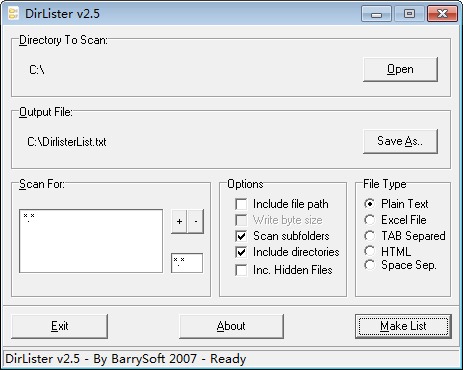Image resolution: width=463 pixels, height=370 pixels.
Task: Minimize the DirLister window
Action: pos(376,14)
